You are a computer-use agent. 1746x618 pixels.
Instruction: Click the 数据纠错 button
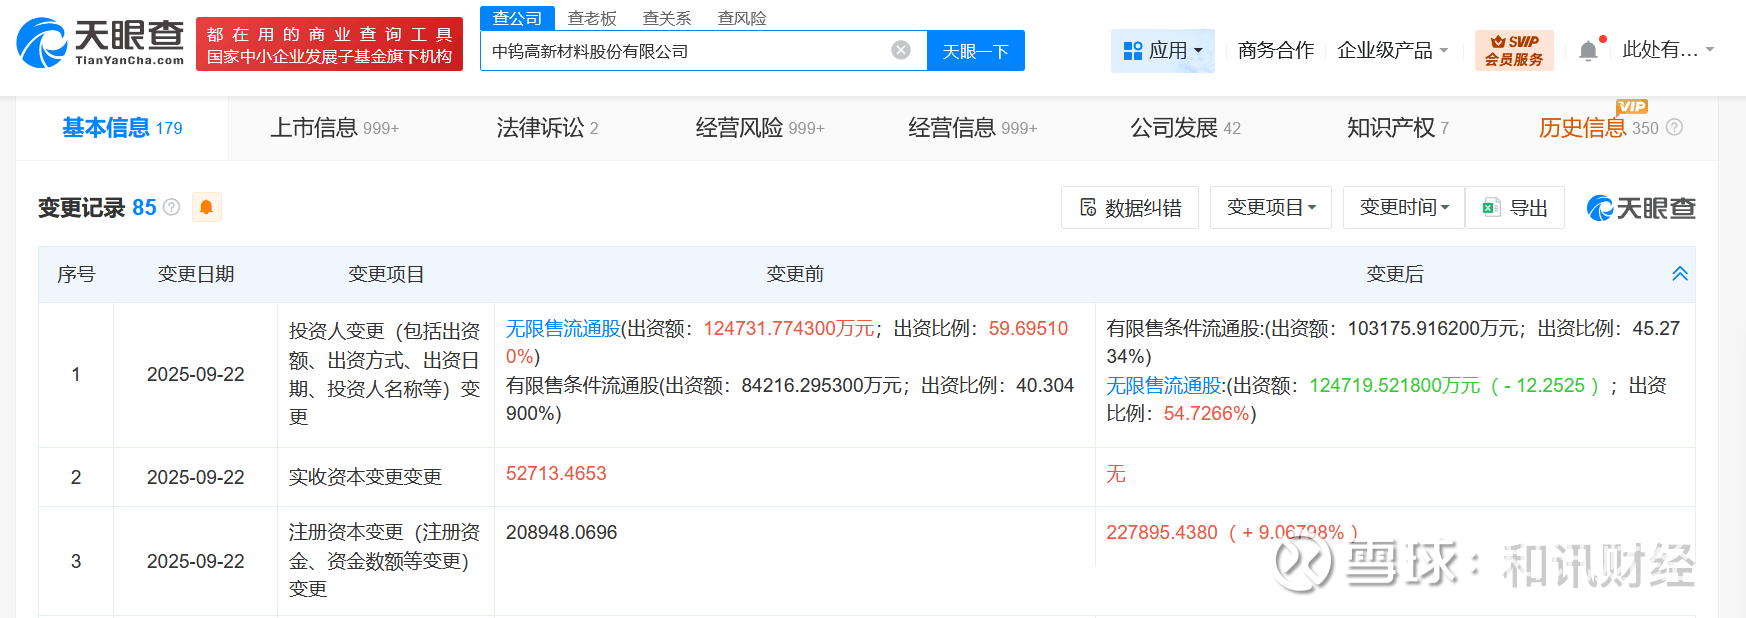click(1130, 207)
